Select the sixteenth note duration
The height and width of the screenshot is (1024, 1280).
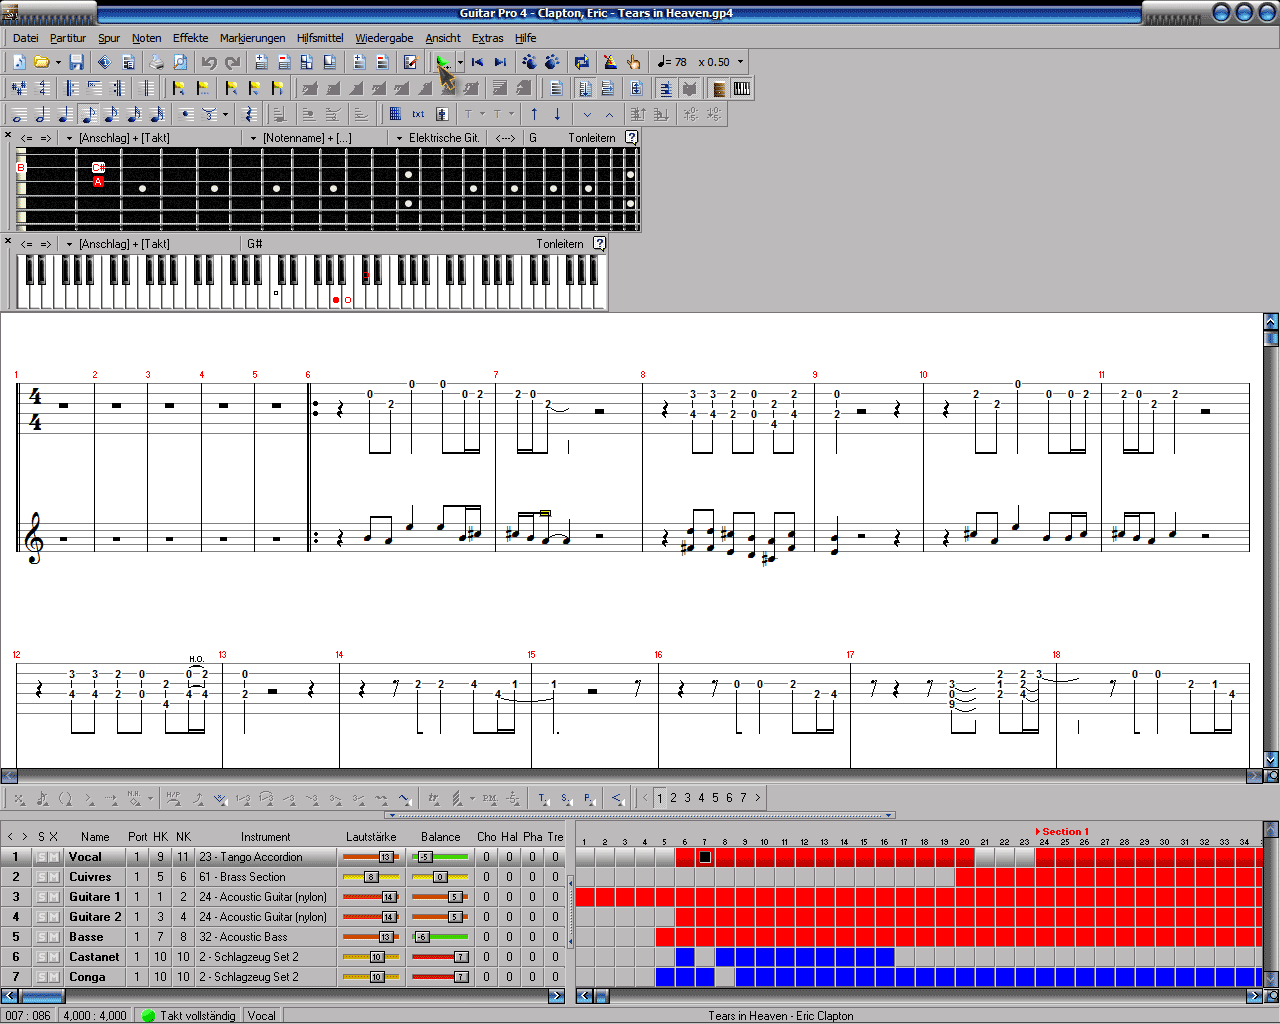[x=111, y=114]
